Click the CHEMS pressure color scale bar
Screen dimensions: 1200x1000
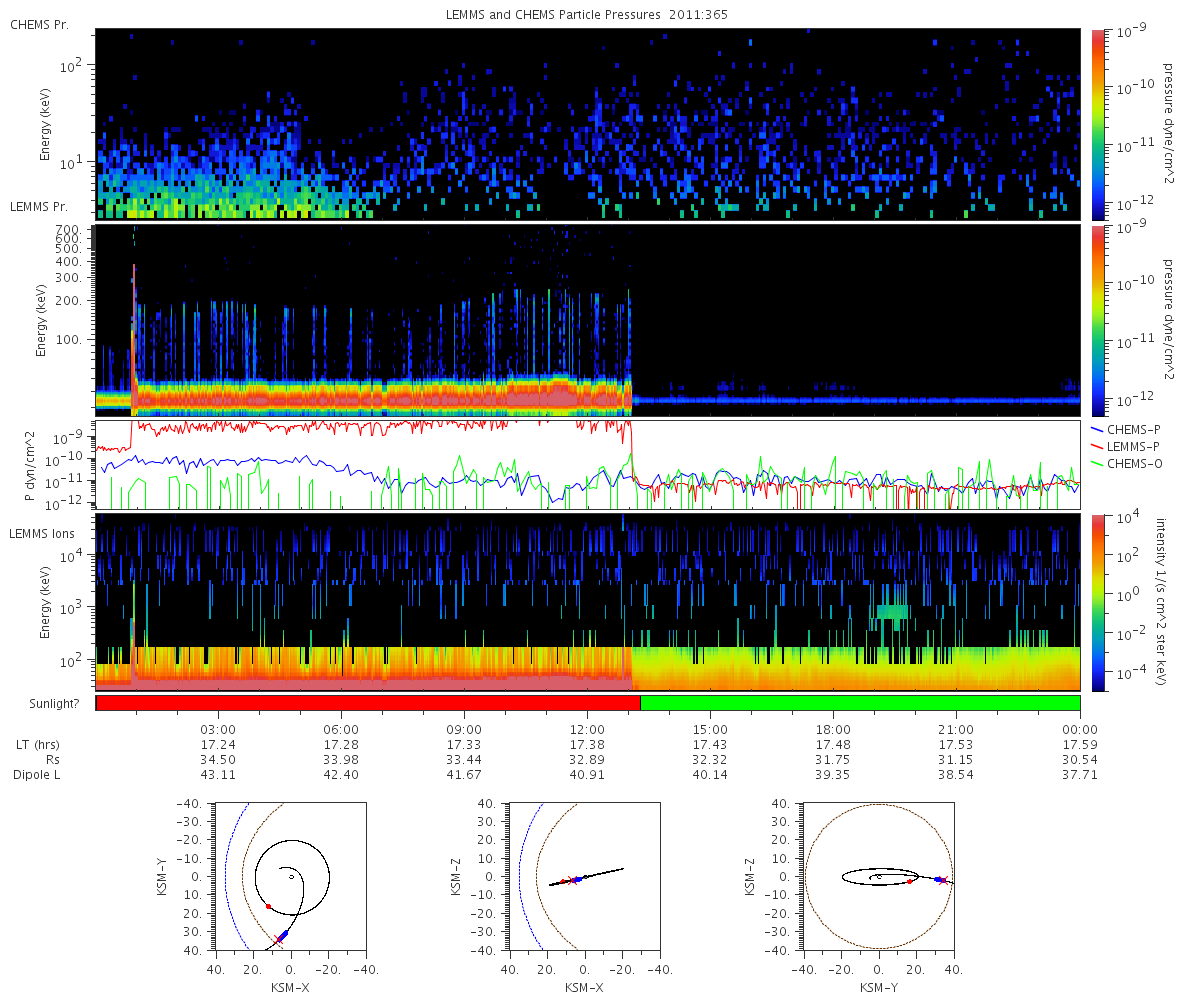[1098, 124]
